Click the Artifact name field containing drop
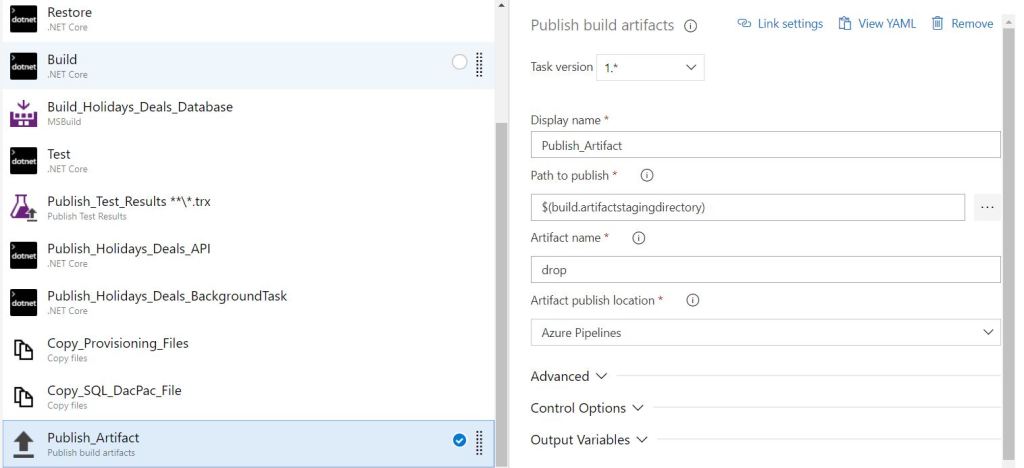This screenshot has width=1024, height=468. pyautogui.click(x=765, y=270)
